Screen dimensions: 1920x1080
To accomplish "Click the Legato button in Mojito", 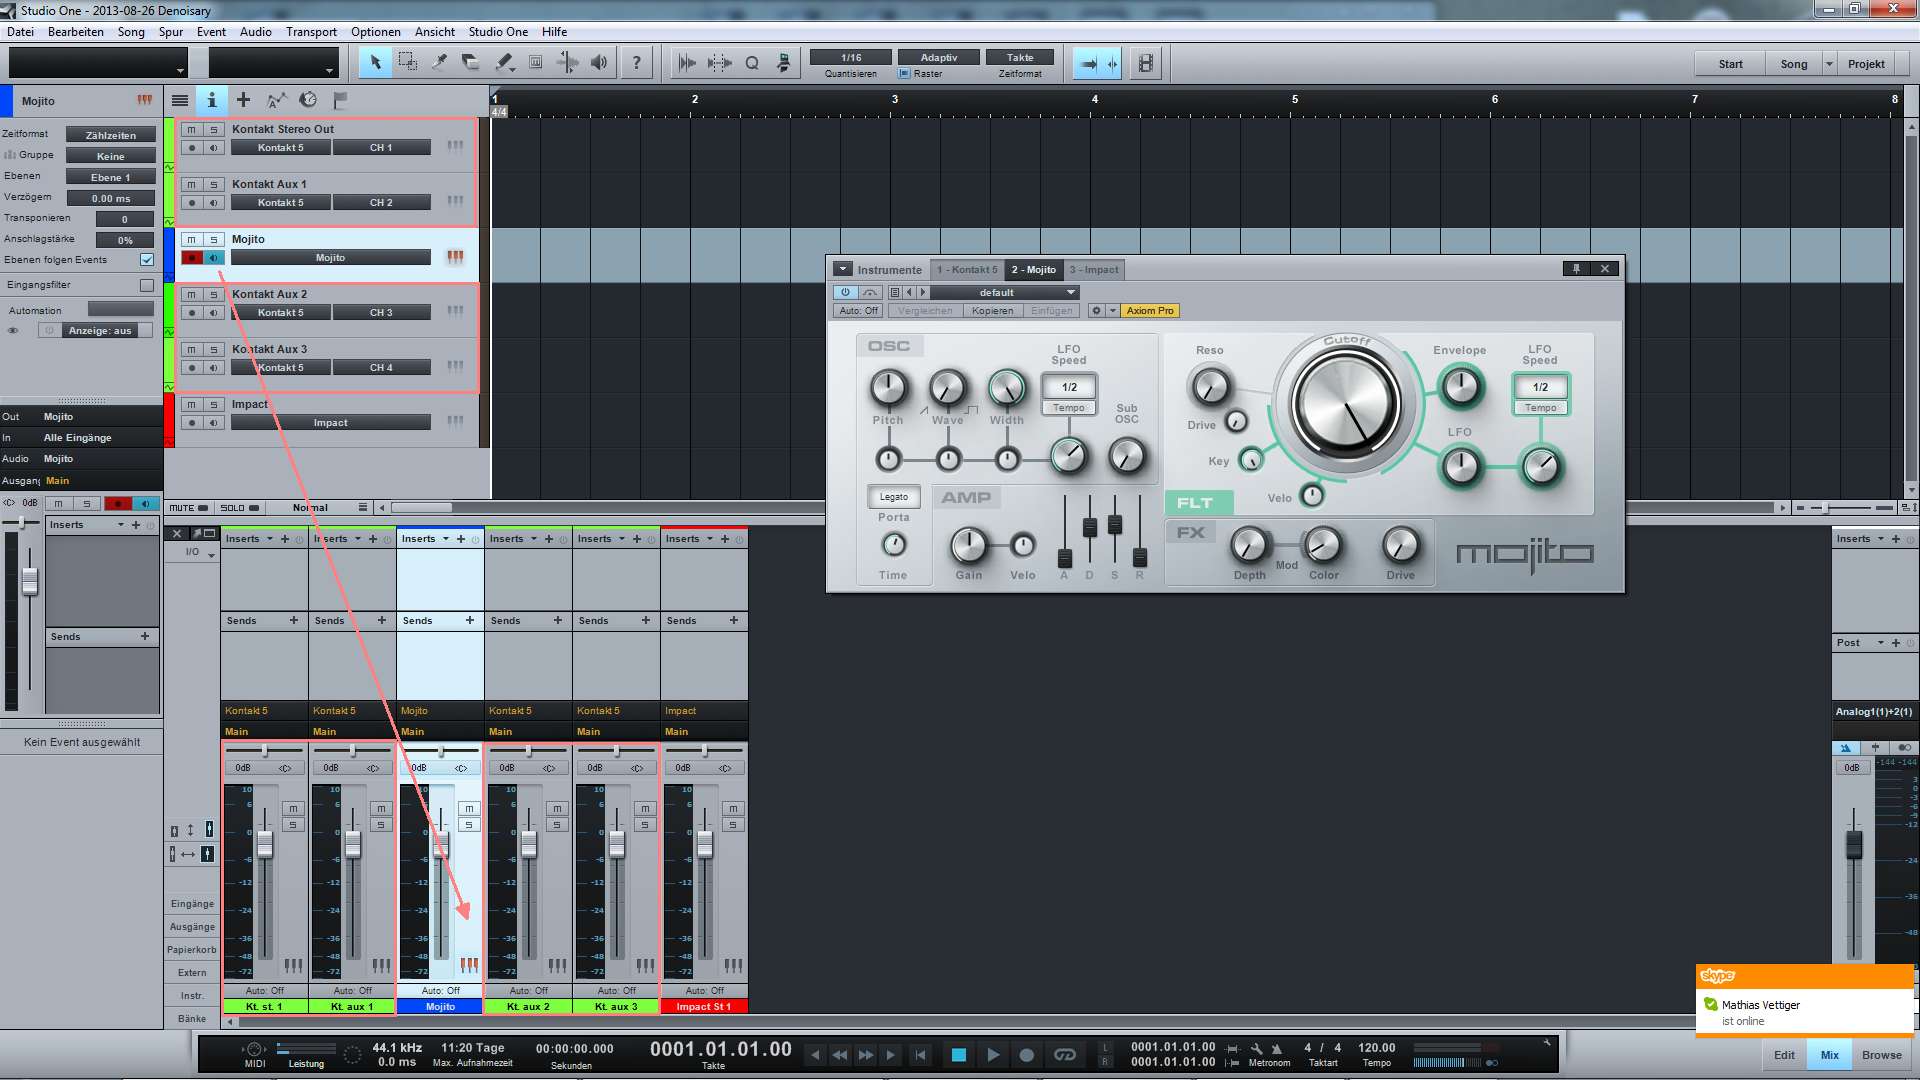I will pyautogui.click(x=893, y=497).
